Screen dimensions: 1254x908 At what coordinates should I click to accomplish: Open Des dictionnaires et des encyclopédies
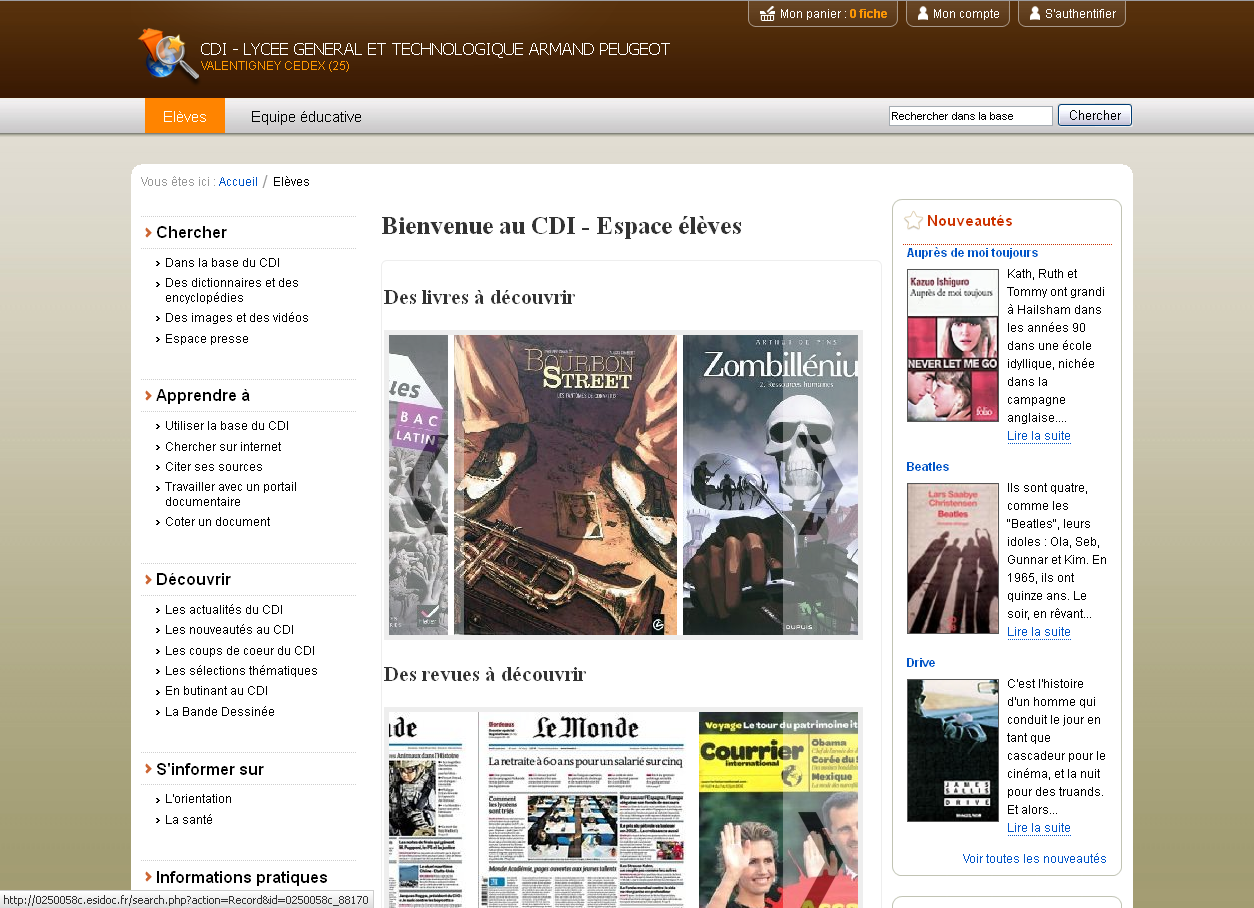[232, 290]
